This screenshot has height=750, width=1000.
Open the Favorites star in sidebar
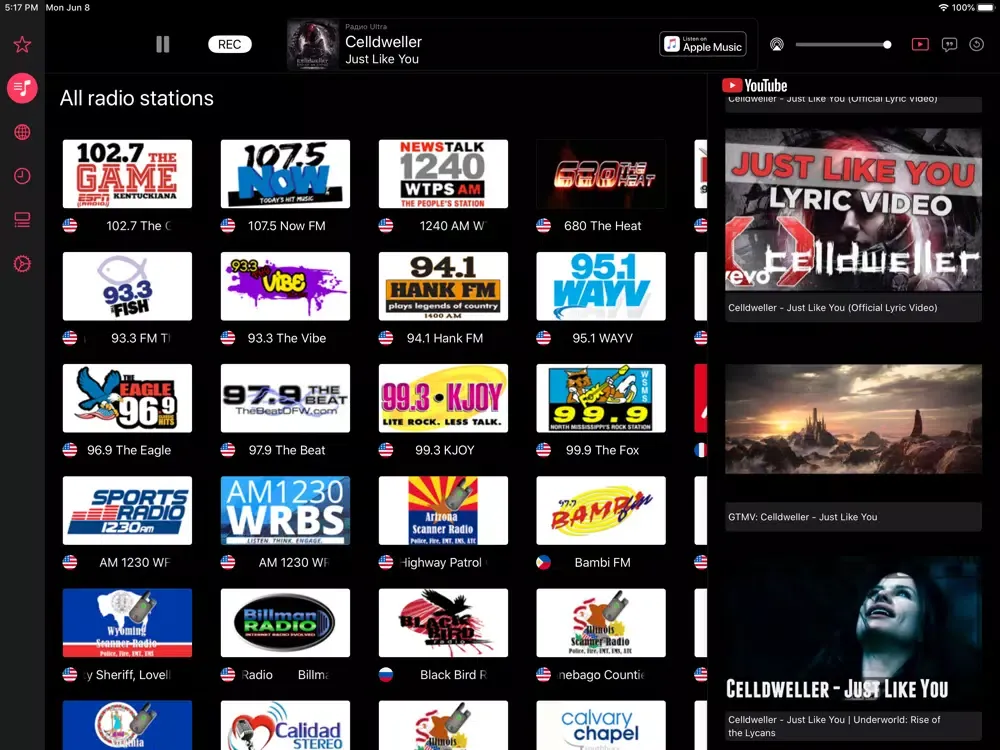pos(22,45)
